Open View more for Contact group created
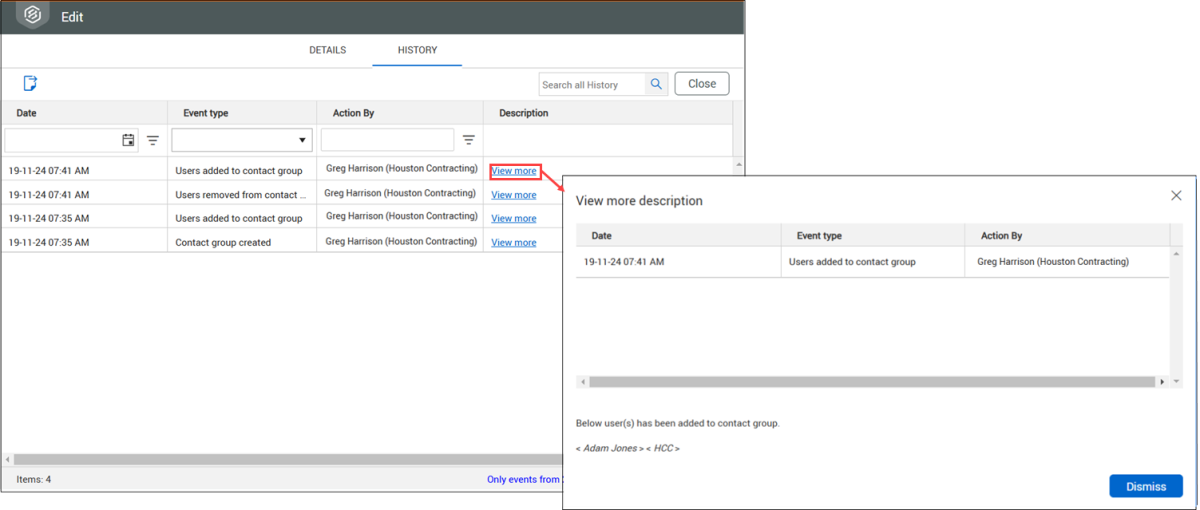Image resolution: width=1200 pixels, height=510 pixels. (513, 242)
